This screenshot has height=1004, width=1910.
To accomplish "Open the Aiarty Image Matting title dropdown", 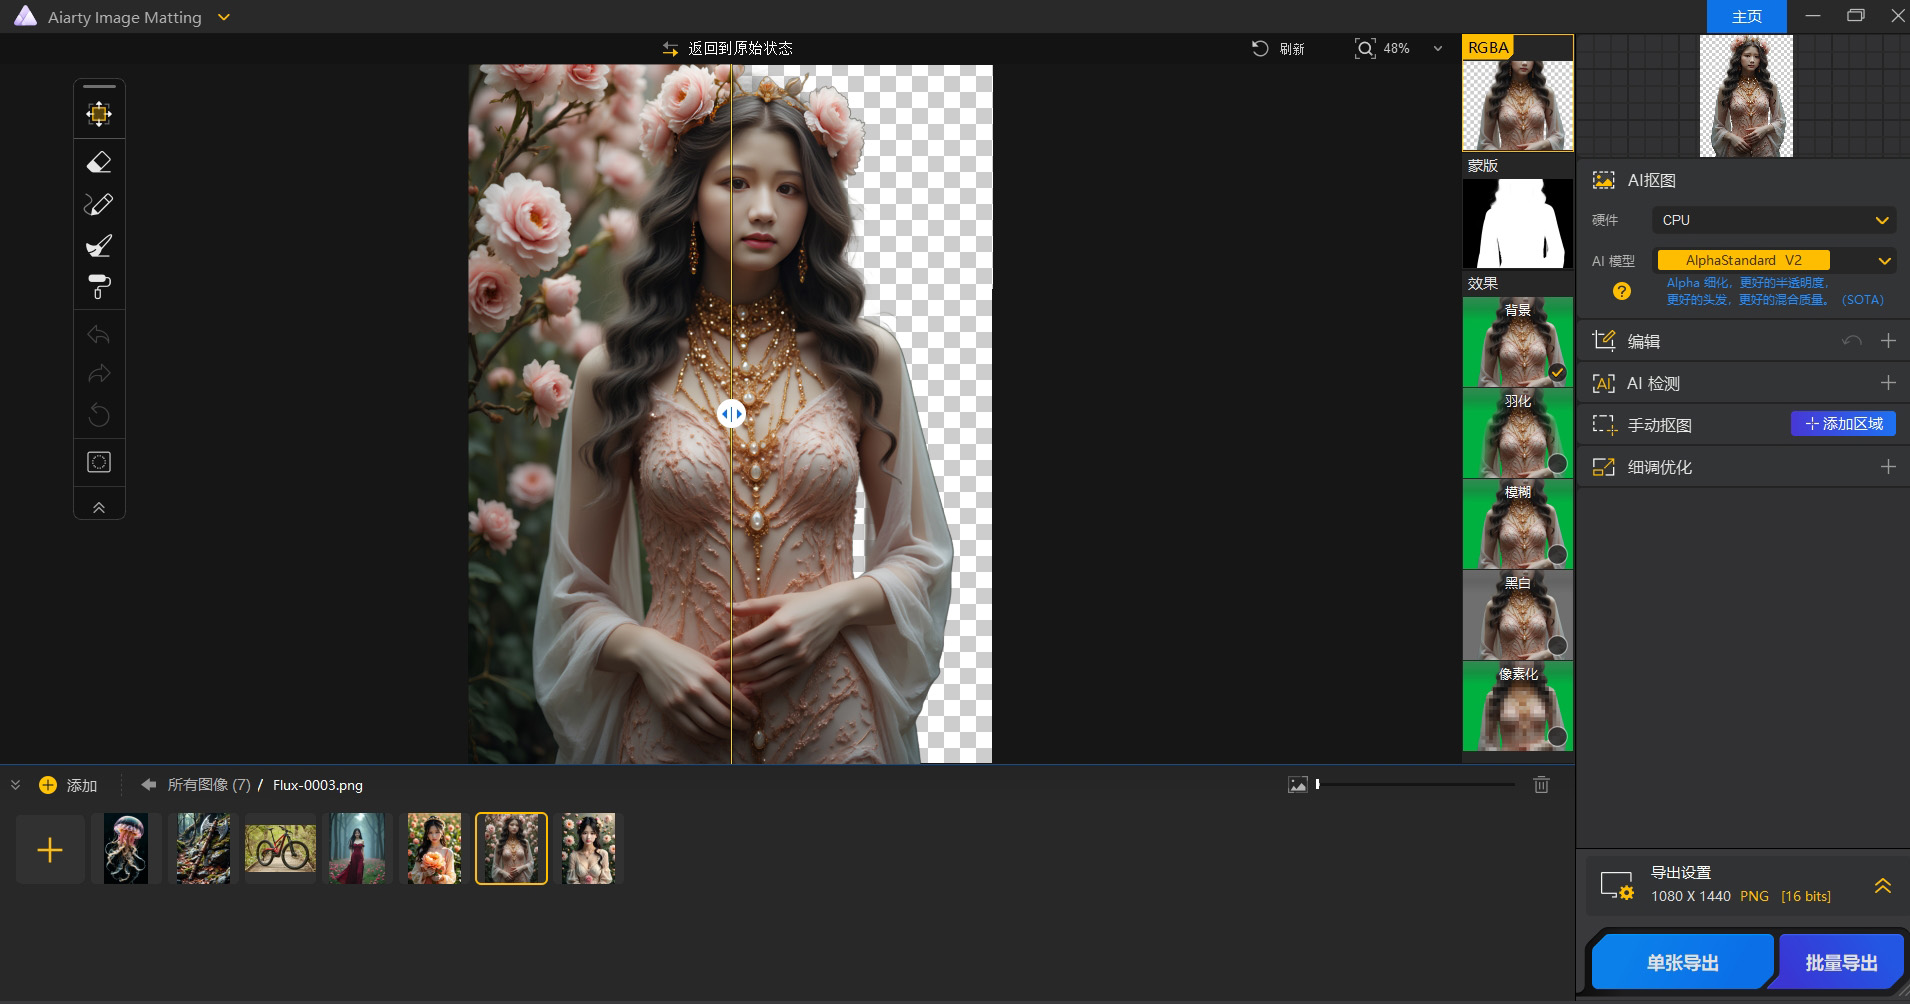I will 224,17.
